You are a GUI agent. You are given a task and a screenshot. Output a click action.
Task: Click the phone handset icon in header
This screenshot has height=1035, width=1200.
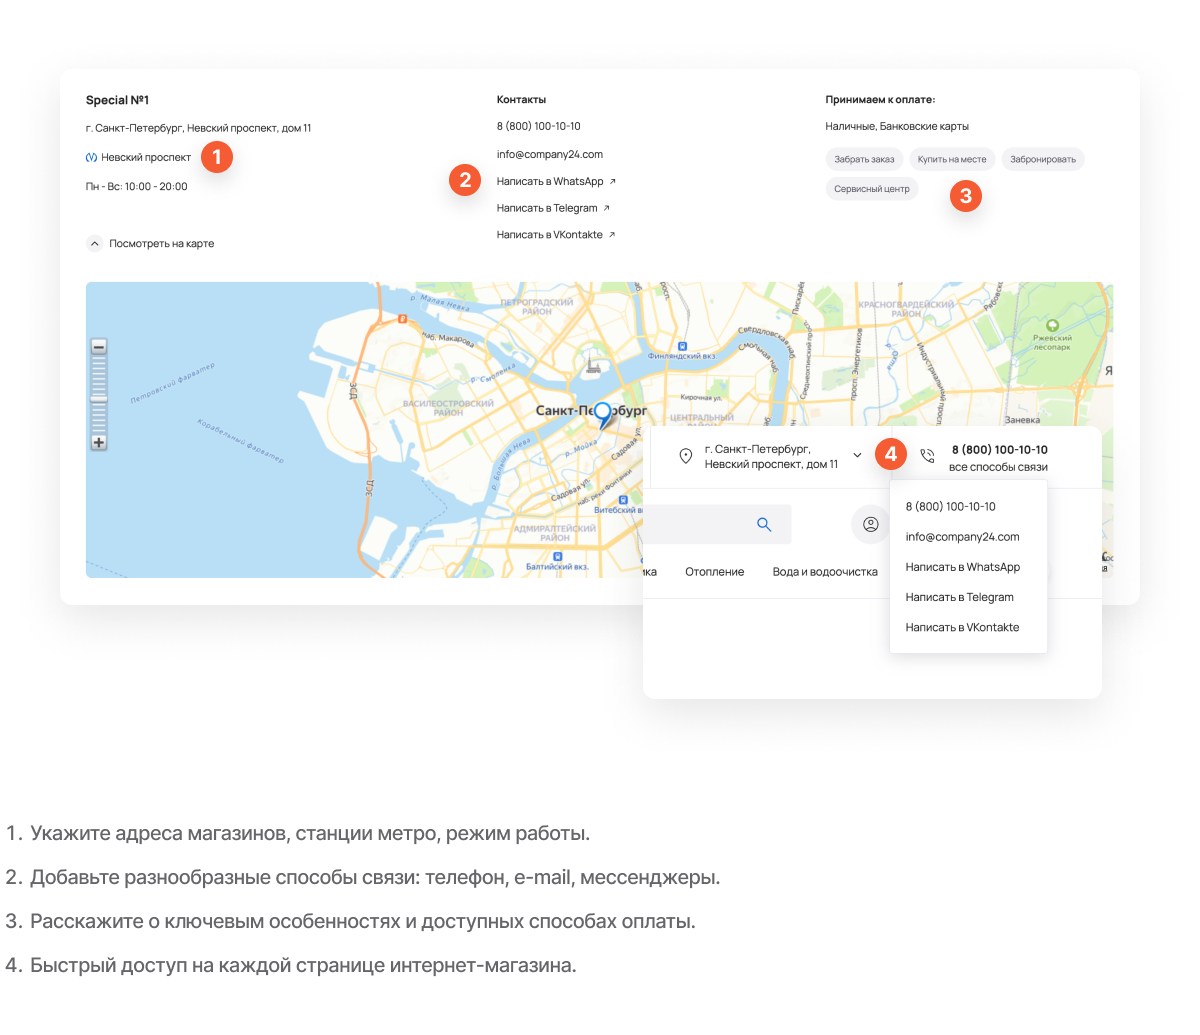[927, 456]
